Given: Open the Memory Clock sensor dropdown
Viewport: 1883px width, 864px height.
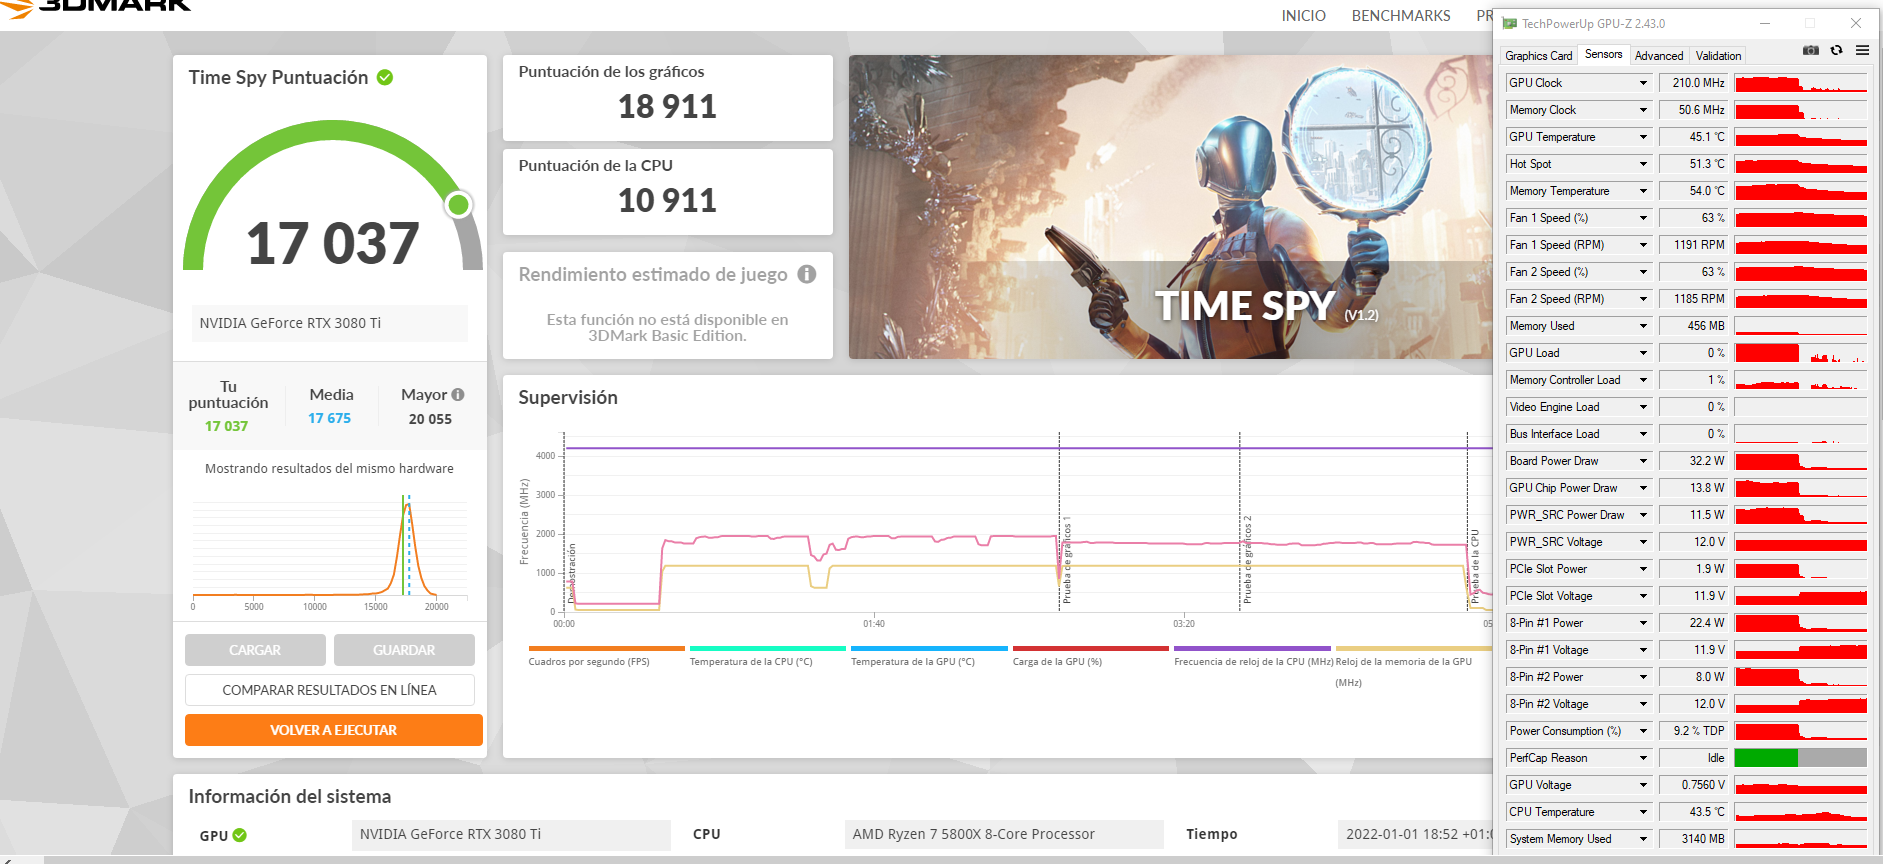Looking at the screenshot, I should [1643, 110].
